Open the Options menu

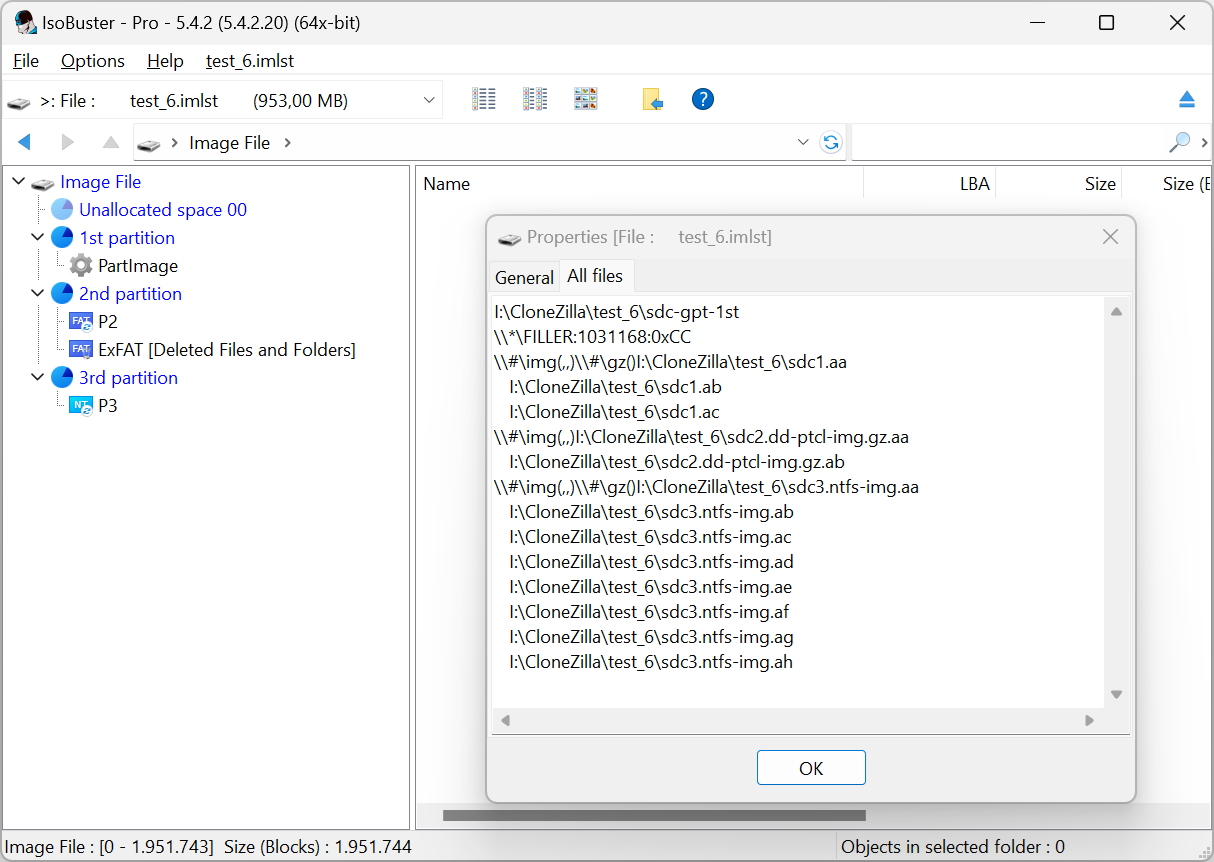(93, 61)
